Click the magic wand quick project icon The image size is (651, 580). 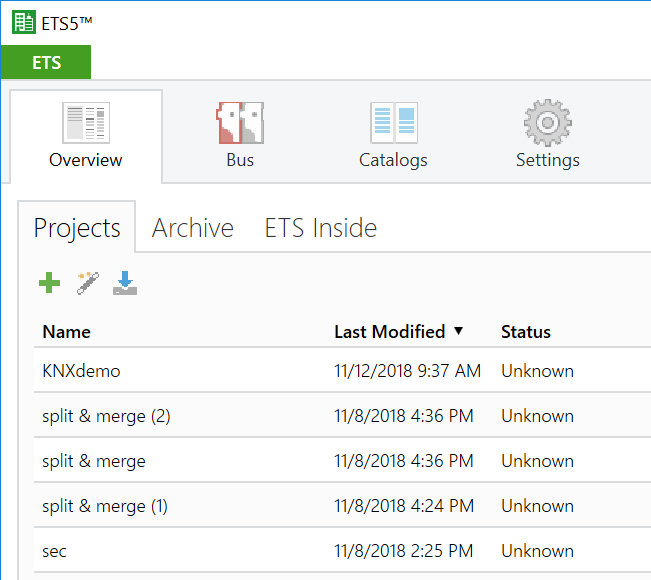pos(88,283)
